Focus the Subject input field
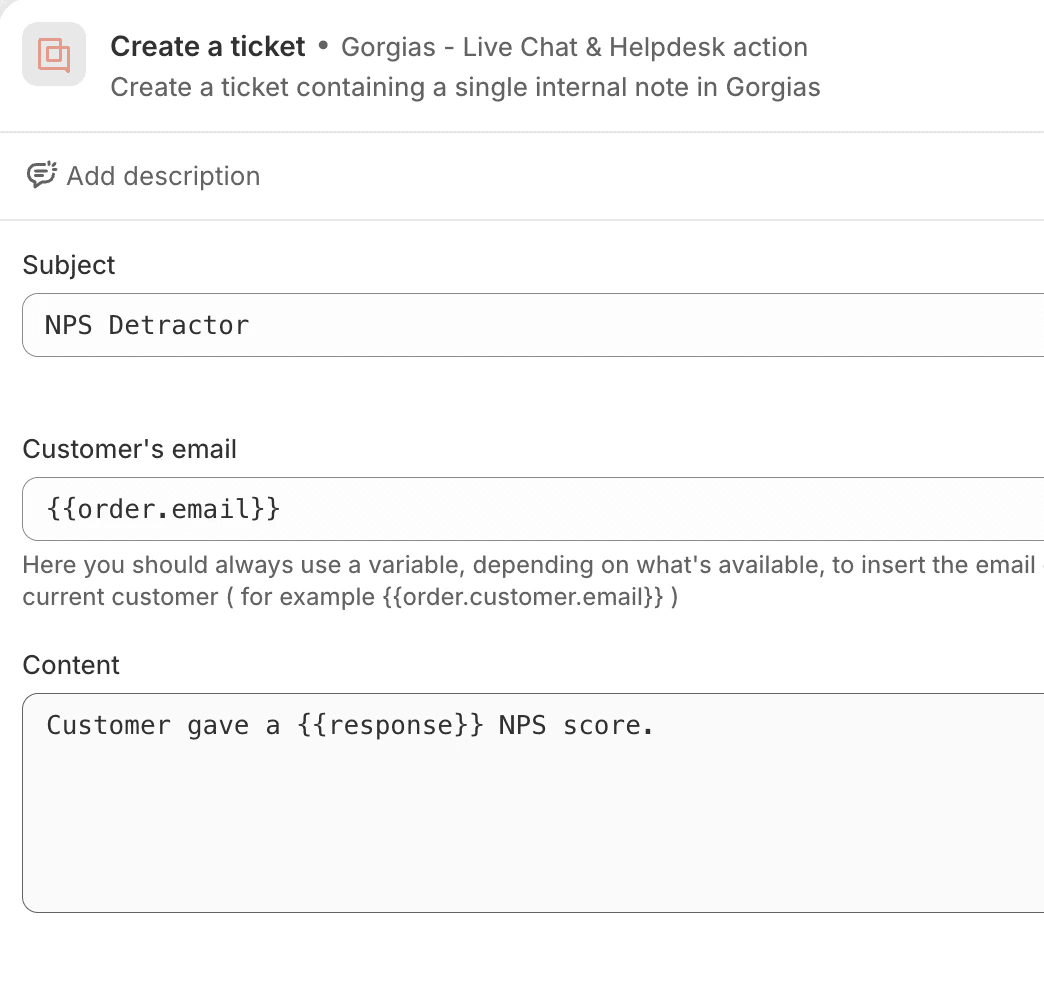Screen dimensions: 1044x998 pyautogui.click(x=600, y=325)
